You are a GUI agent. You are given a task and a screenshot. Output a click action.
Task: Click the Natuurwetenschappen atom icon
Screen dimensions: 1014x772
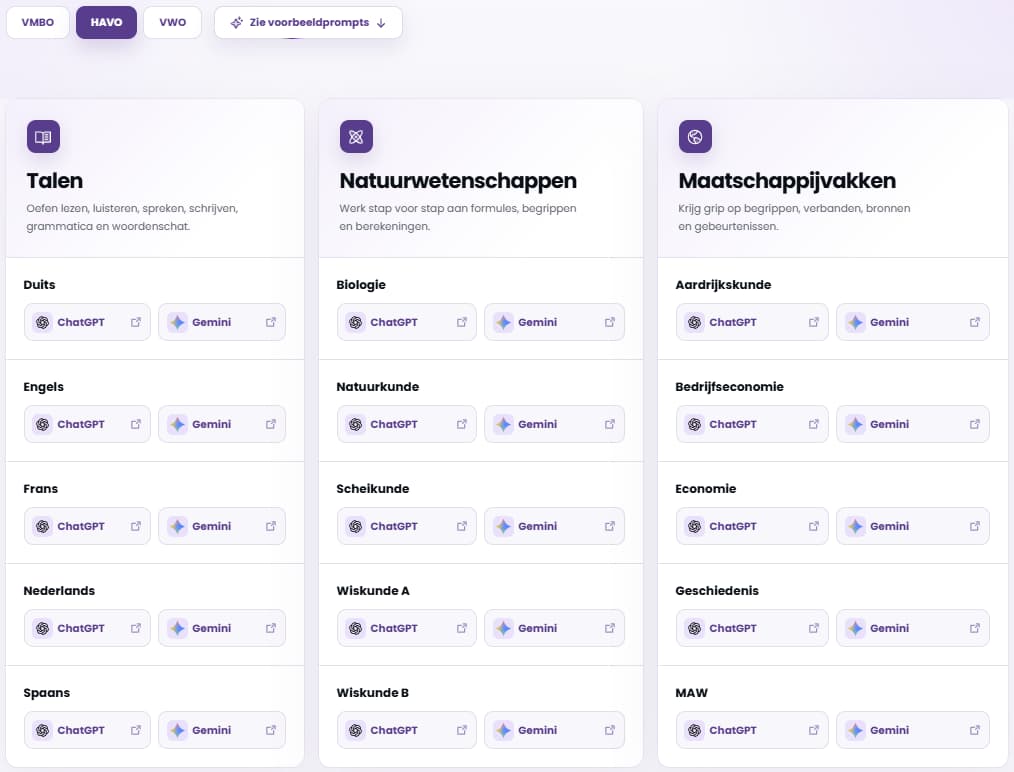tap(356, 136)
